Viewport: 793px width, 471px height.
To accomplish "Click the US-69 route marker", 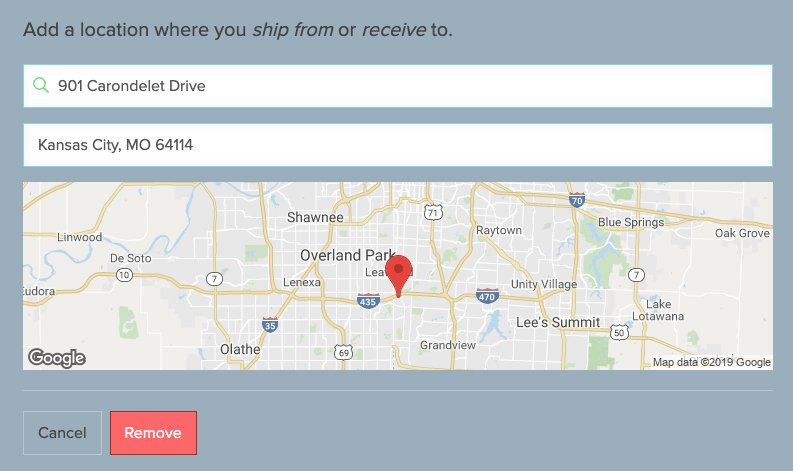I will coord(343,352).
